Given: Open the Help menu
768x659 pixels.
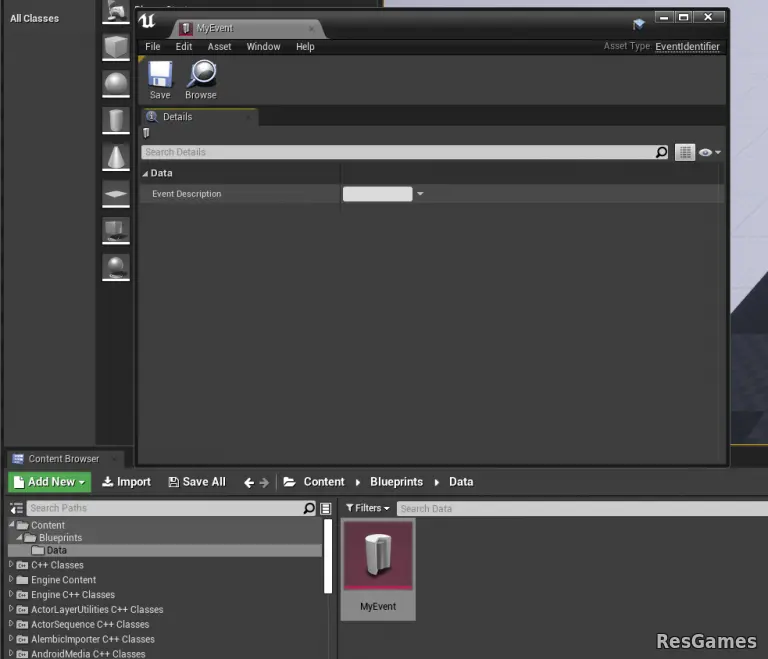Looking at the screenshot, I should coord(305,47).
